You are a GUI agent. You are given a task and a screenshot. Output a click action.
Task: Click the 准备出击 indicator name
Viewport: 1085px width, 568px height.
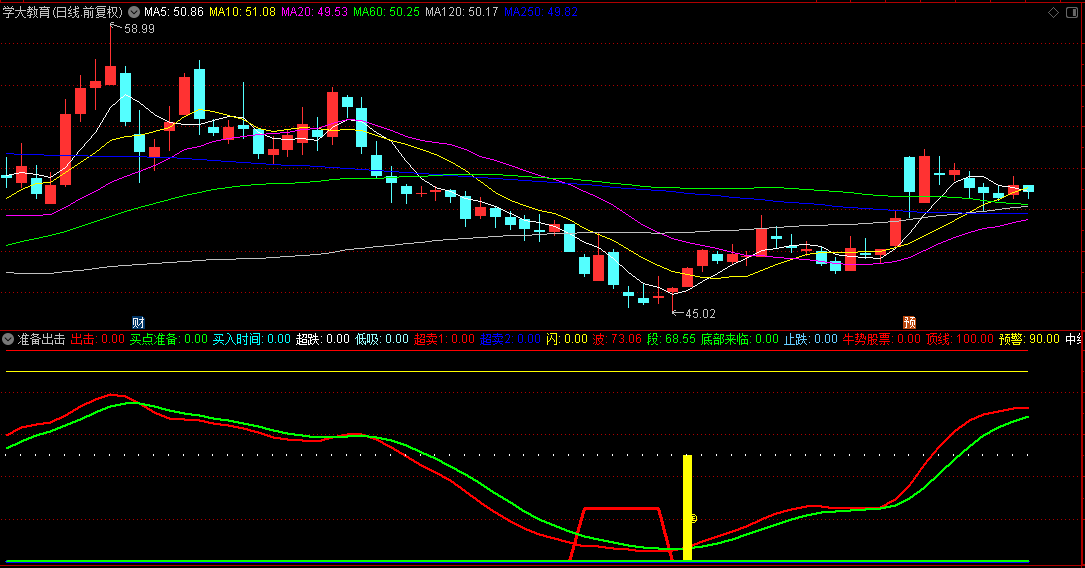(x=42, y=339)
